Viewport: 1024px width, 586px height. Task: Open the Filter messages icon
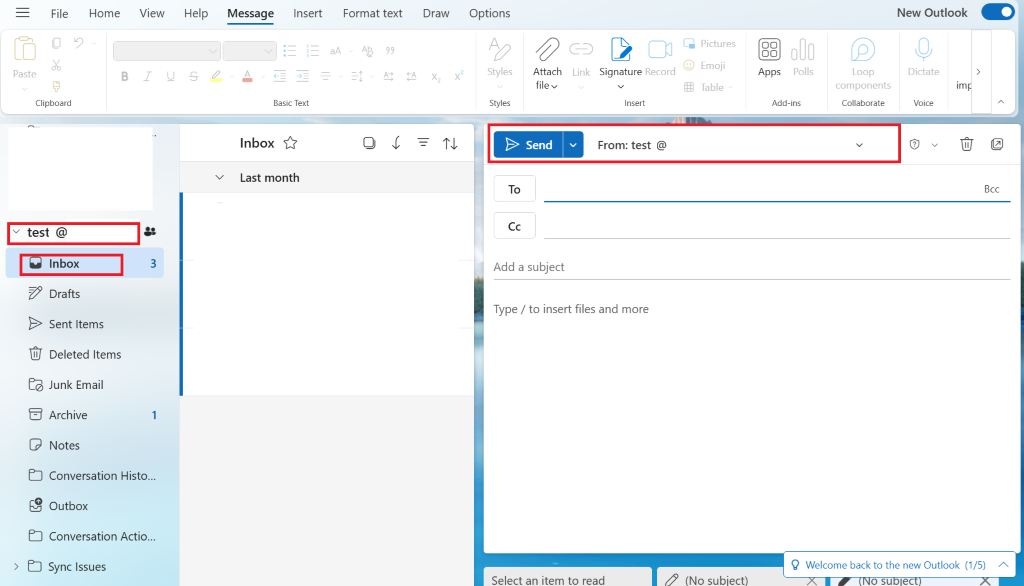point(423,142)
